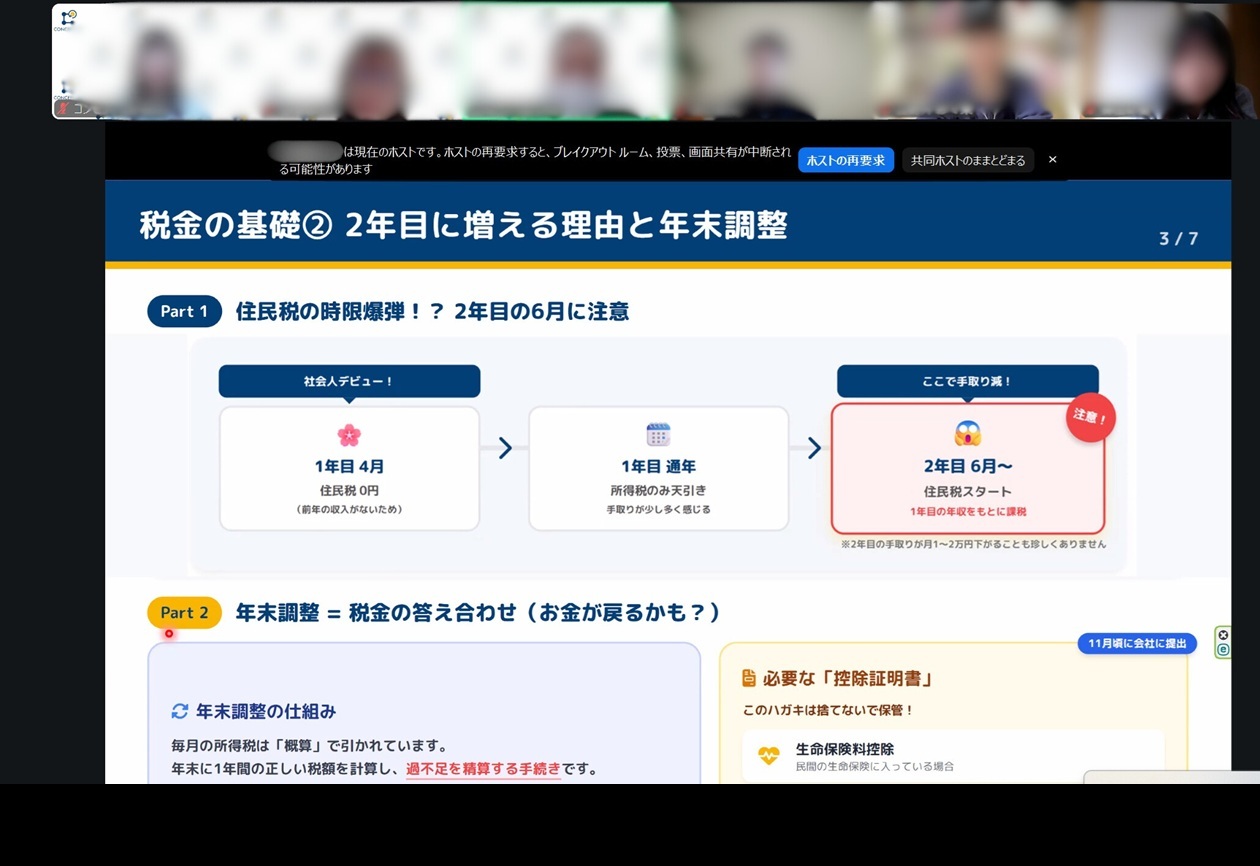Choose 共同ホストのままとどまる option
The width and height of the screenshot is (1260, 866).
[x=967, y=160]
